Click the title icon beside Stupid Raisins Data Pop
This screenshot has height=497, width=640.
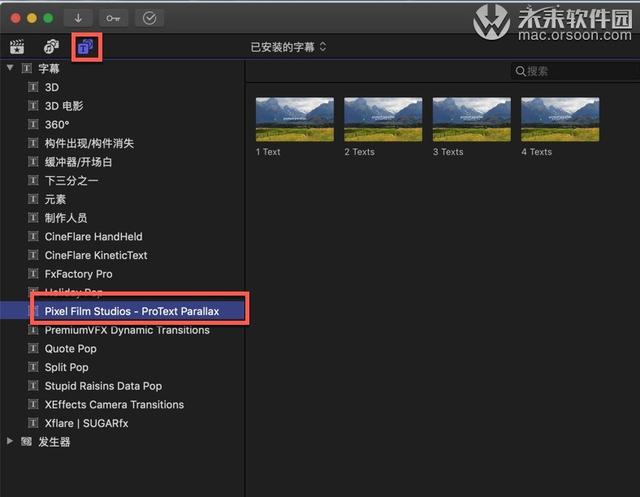coord(33,386)
